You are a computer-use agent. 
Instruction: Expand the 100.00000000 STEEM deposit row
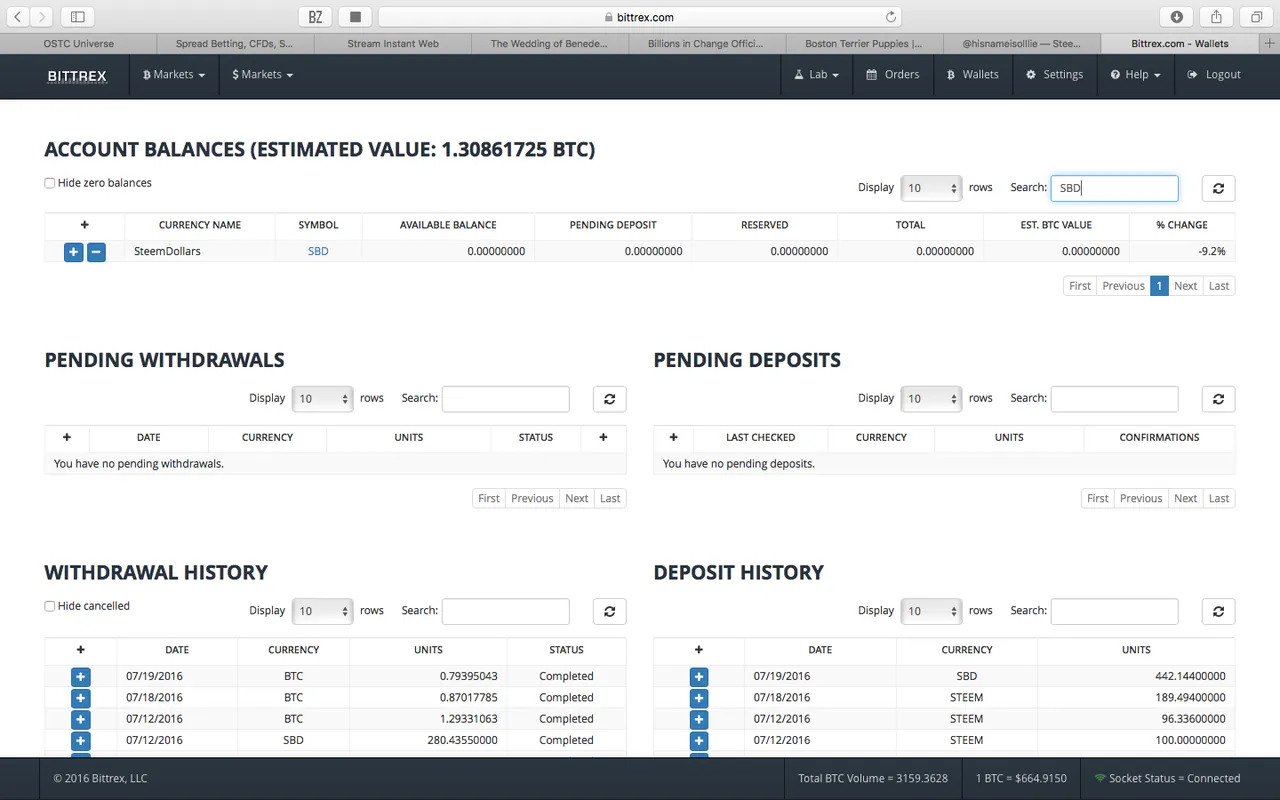coord(699,741)
